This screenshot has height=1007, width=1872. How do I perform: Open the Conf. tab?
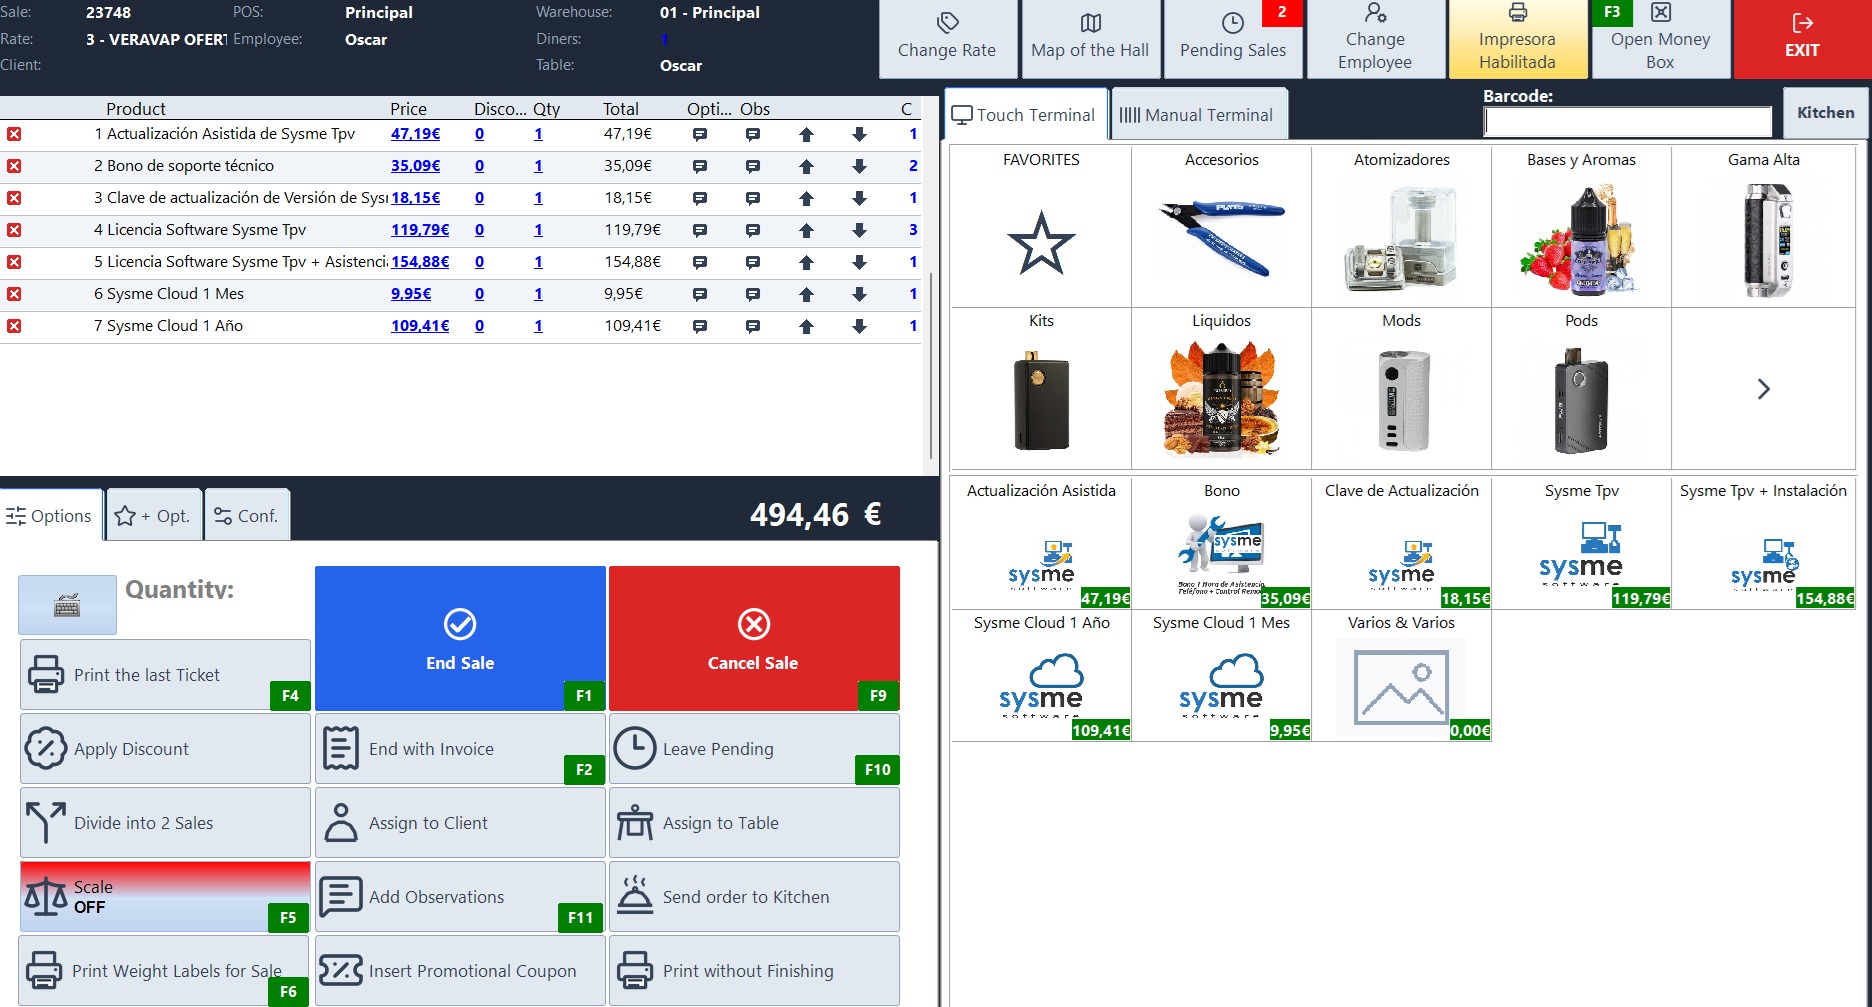(x=247, y=515)
